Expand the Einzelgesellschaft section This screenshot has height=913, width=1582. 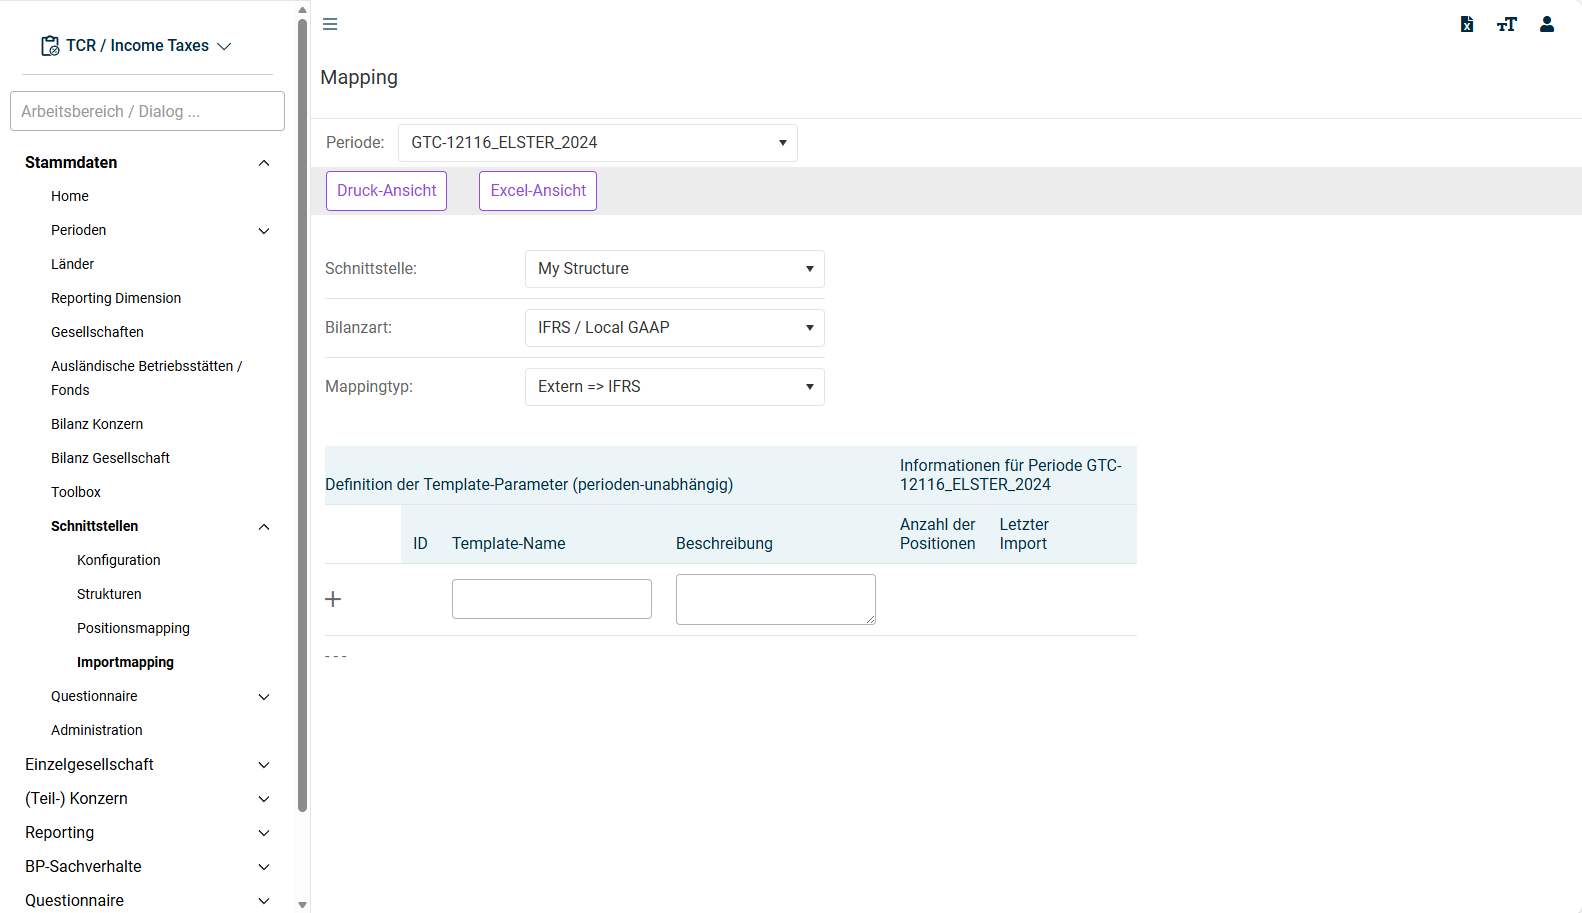coord(264,765)
